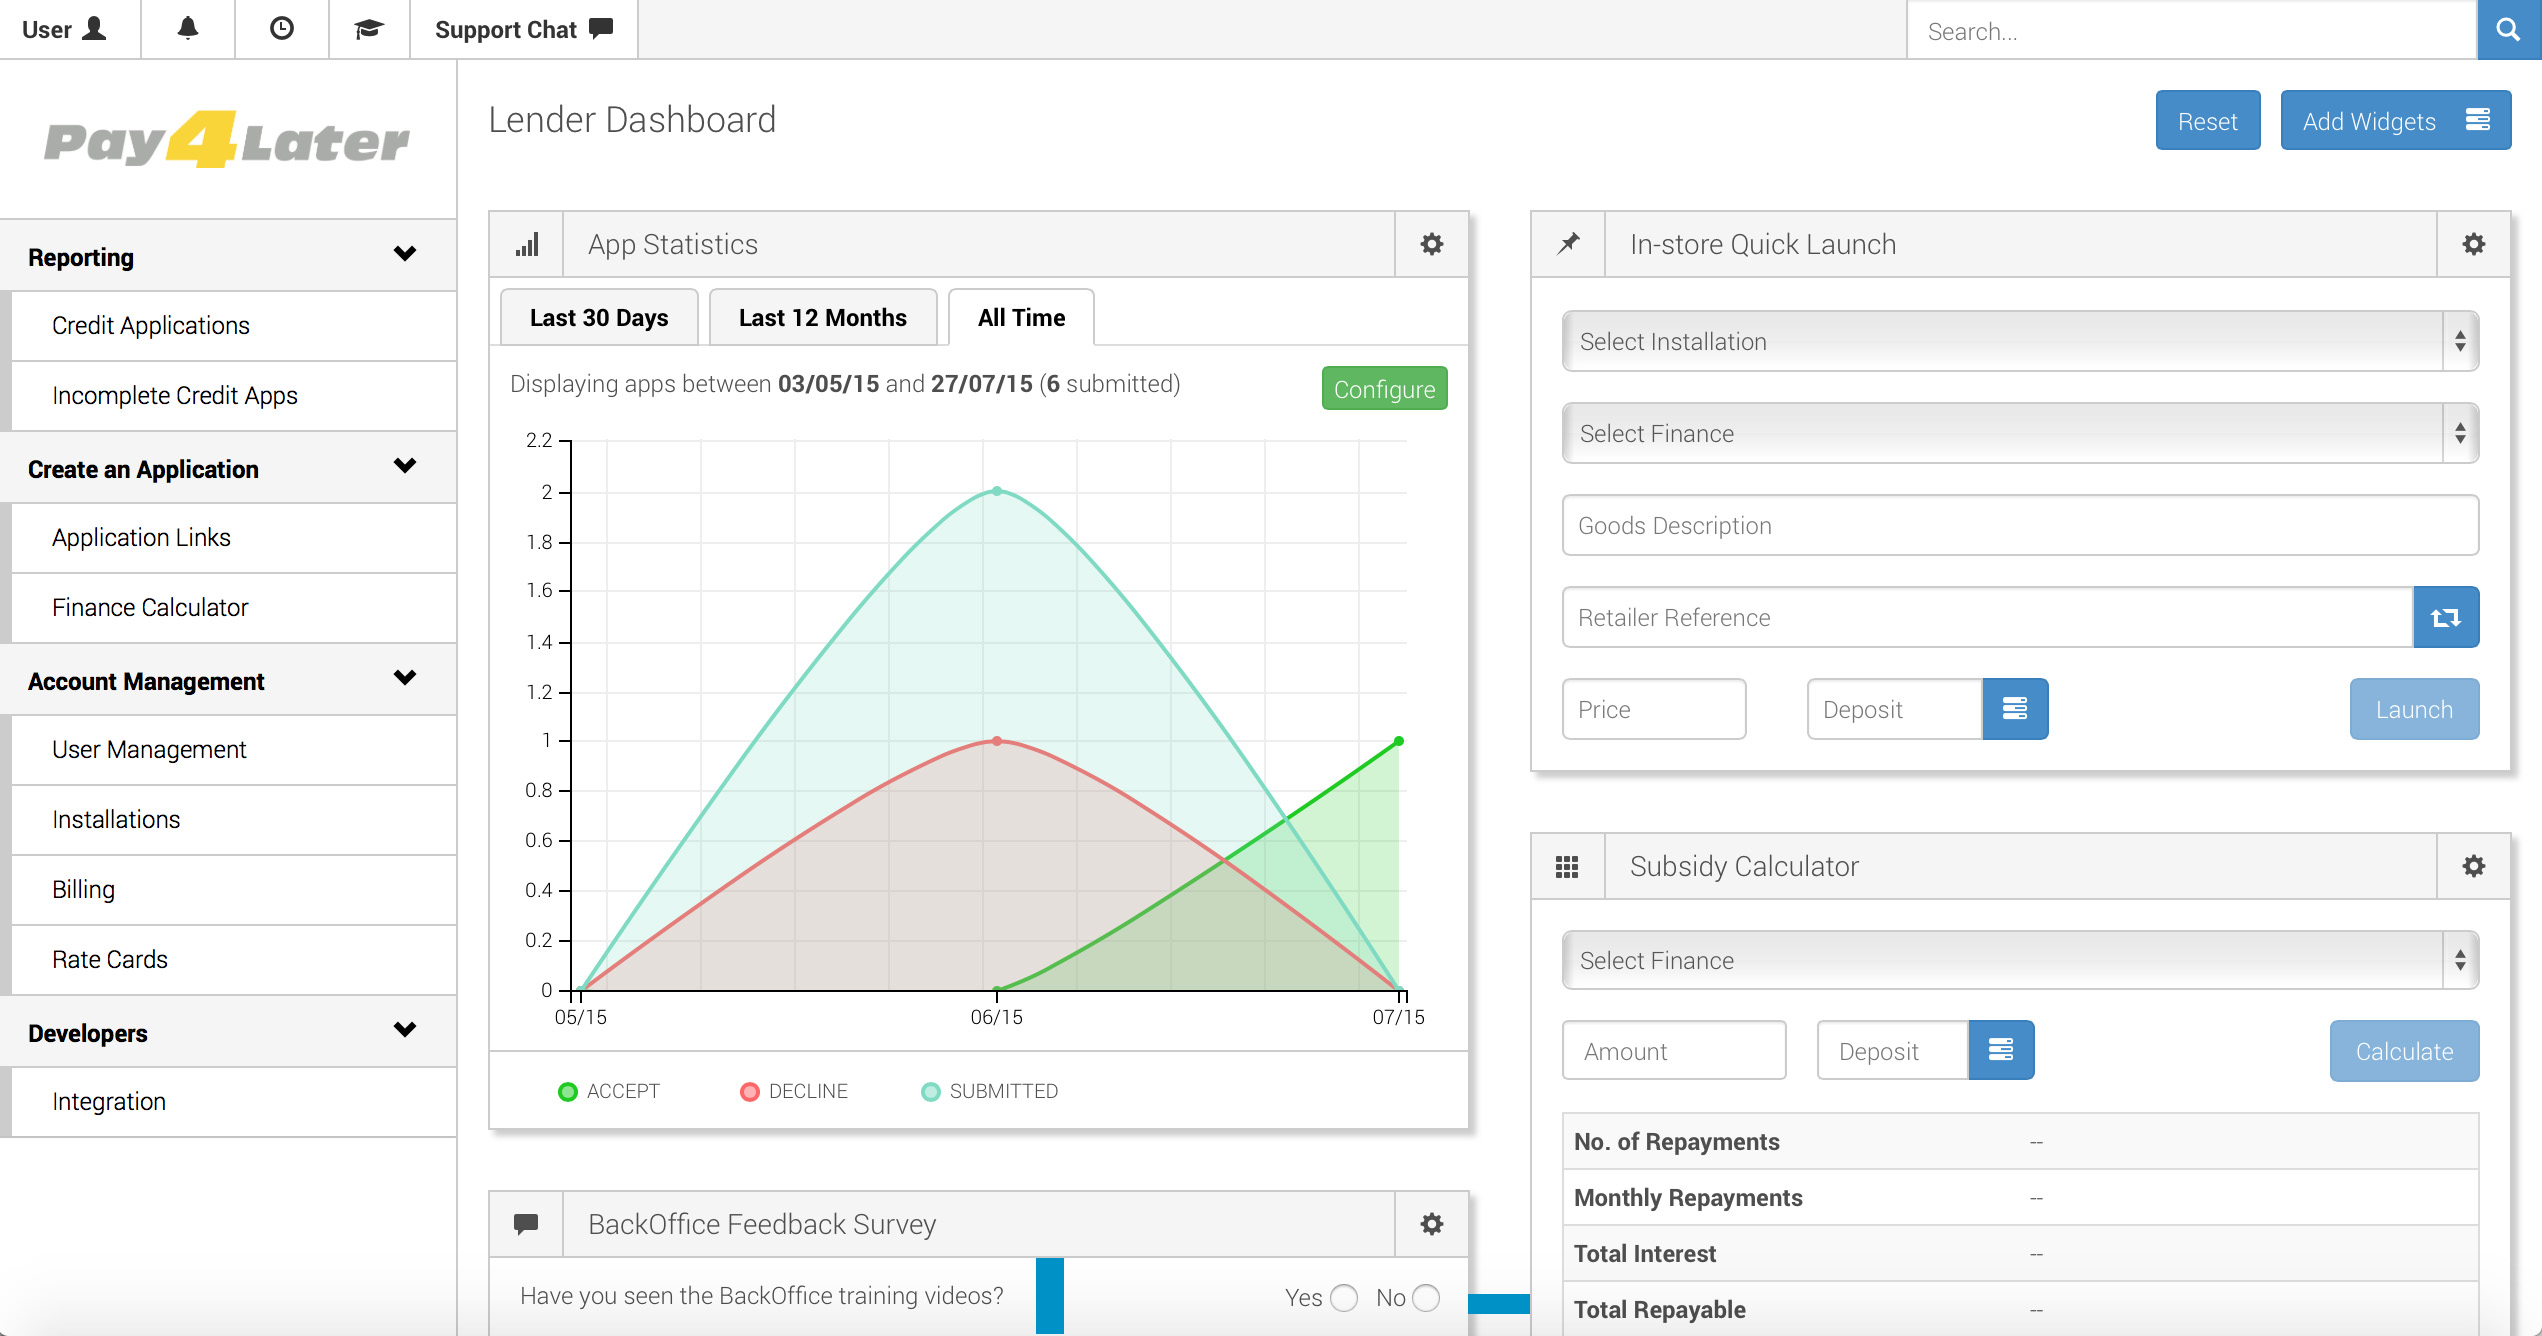Click the Goods Description input field

coord(2020,525)
